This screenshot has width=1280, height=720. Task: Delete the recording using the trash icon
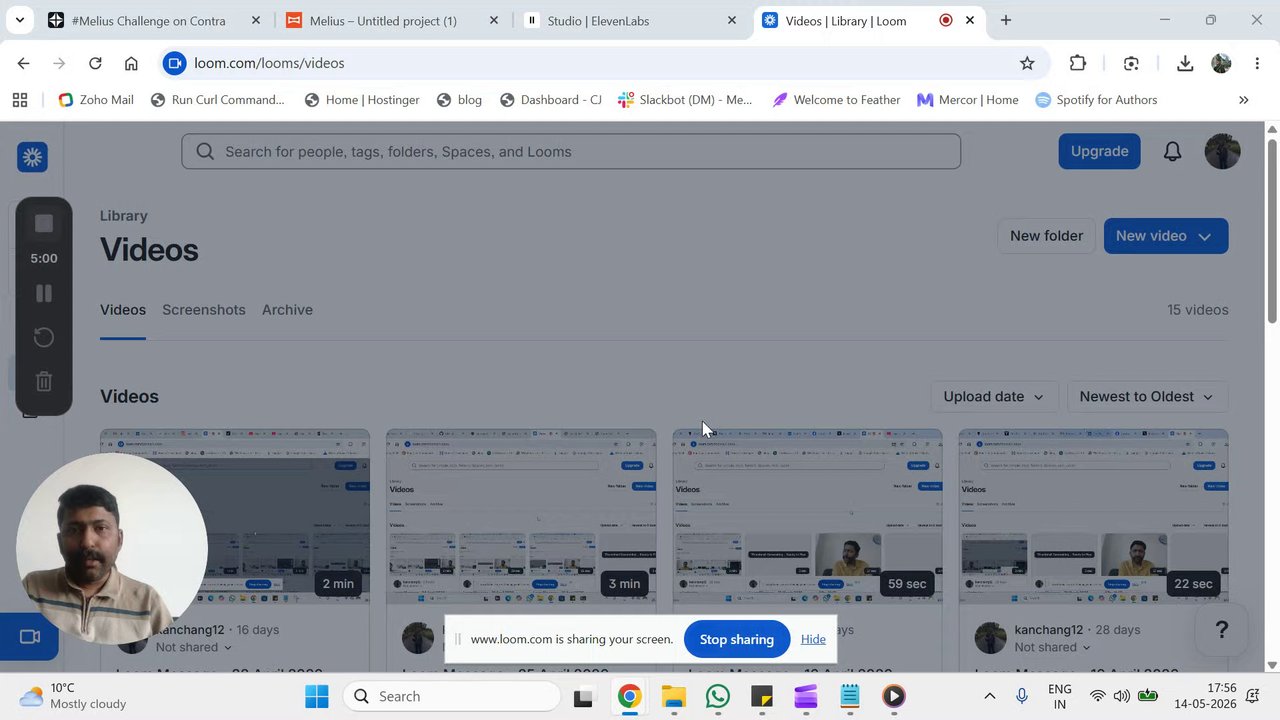click(44, 381)
